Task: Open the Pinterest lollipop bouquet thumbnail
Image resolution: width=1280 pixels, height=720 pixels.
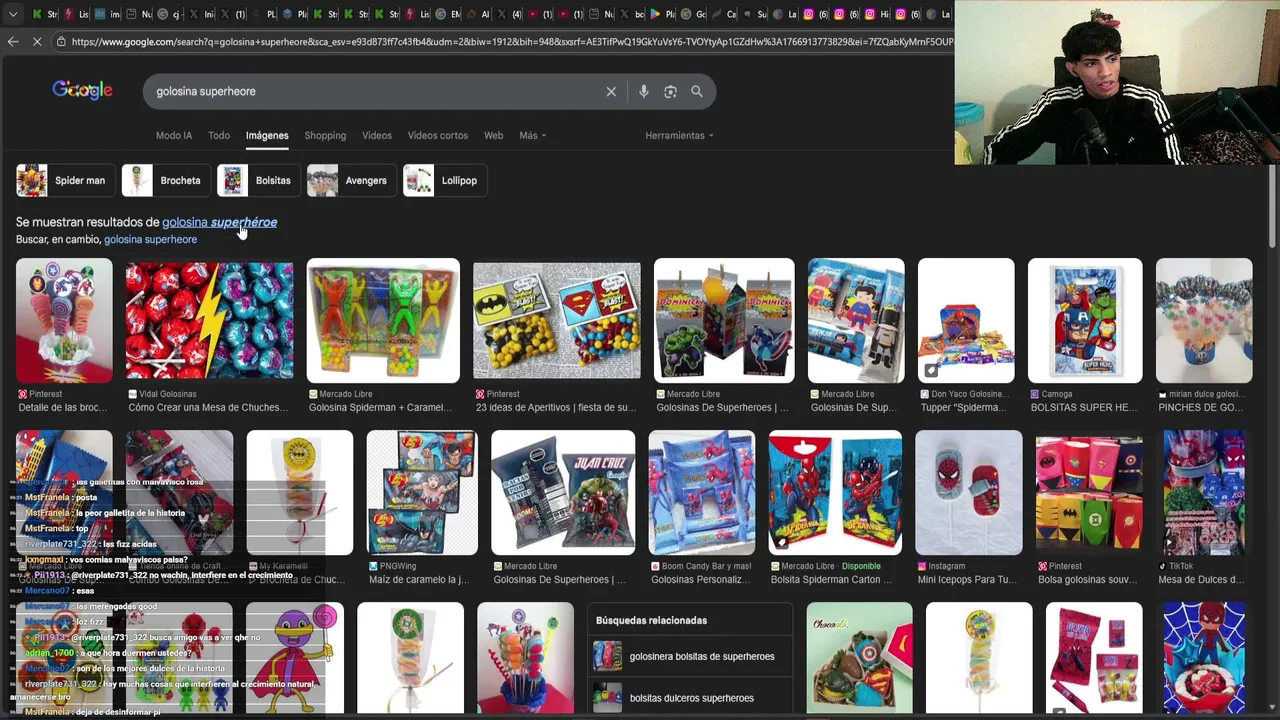Action: click(64, 320)
